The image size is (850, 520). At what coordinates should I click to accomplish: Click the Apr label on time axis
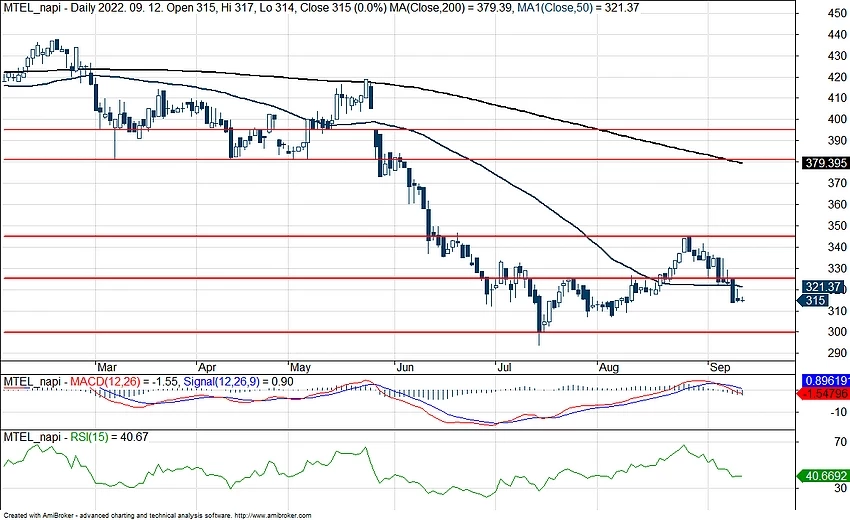click(x=208, y=368)
